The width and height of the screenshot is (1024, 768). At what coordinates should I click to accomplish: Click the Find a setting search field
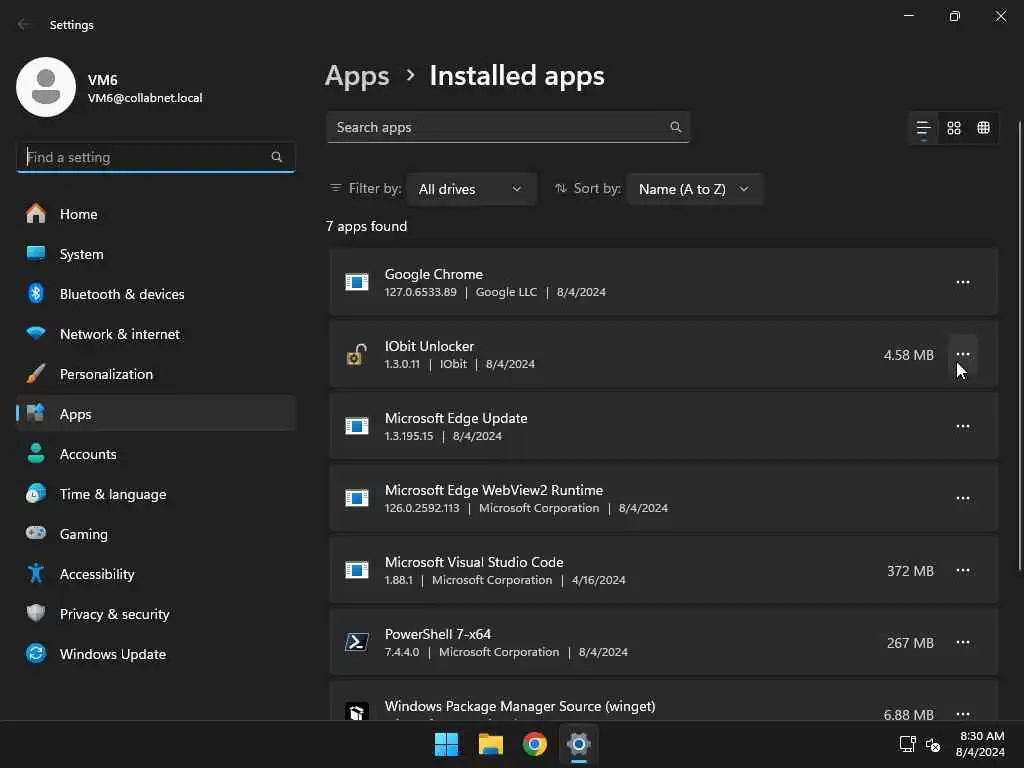pos(145,157)
